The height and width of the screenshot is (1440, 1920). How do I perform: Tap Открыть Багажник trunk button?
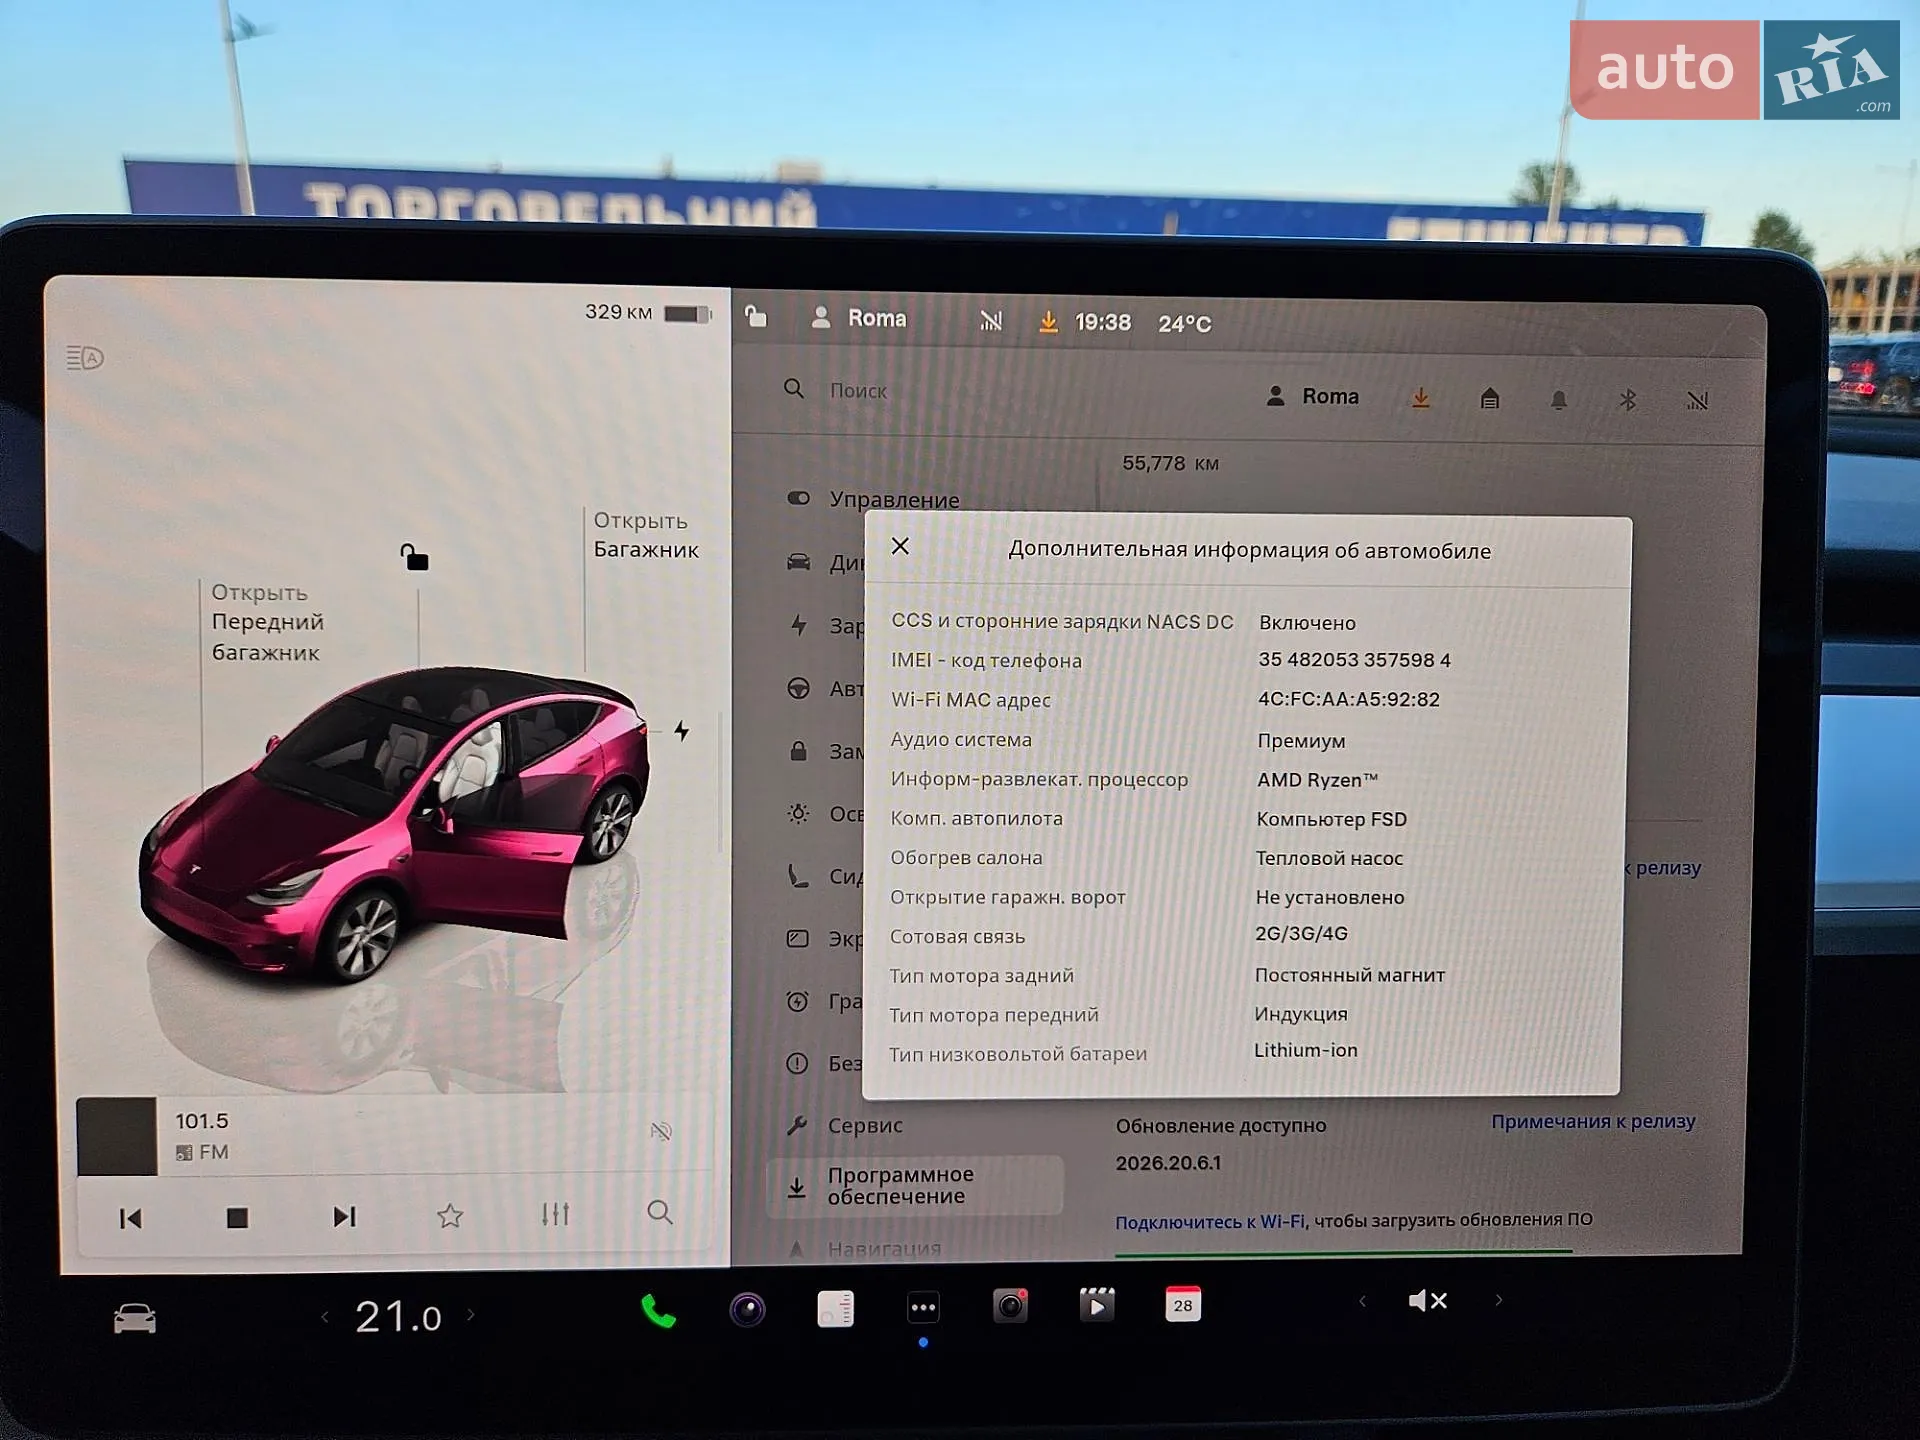(x=645, y=535)
